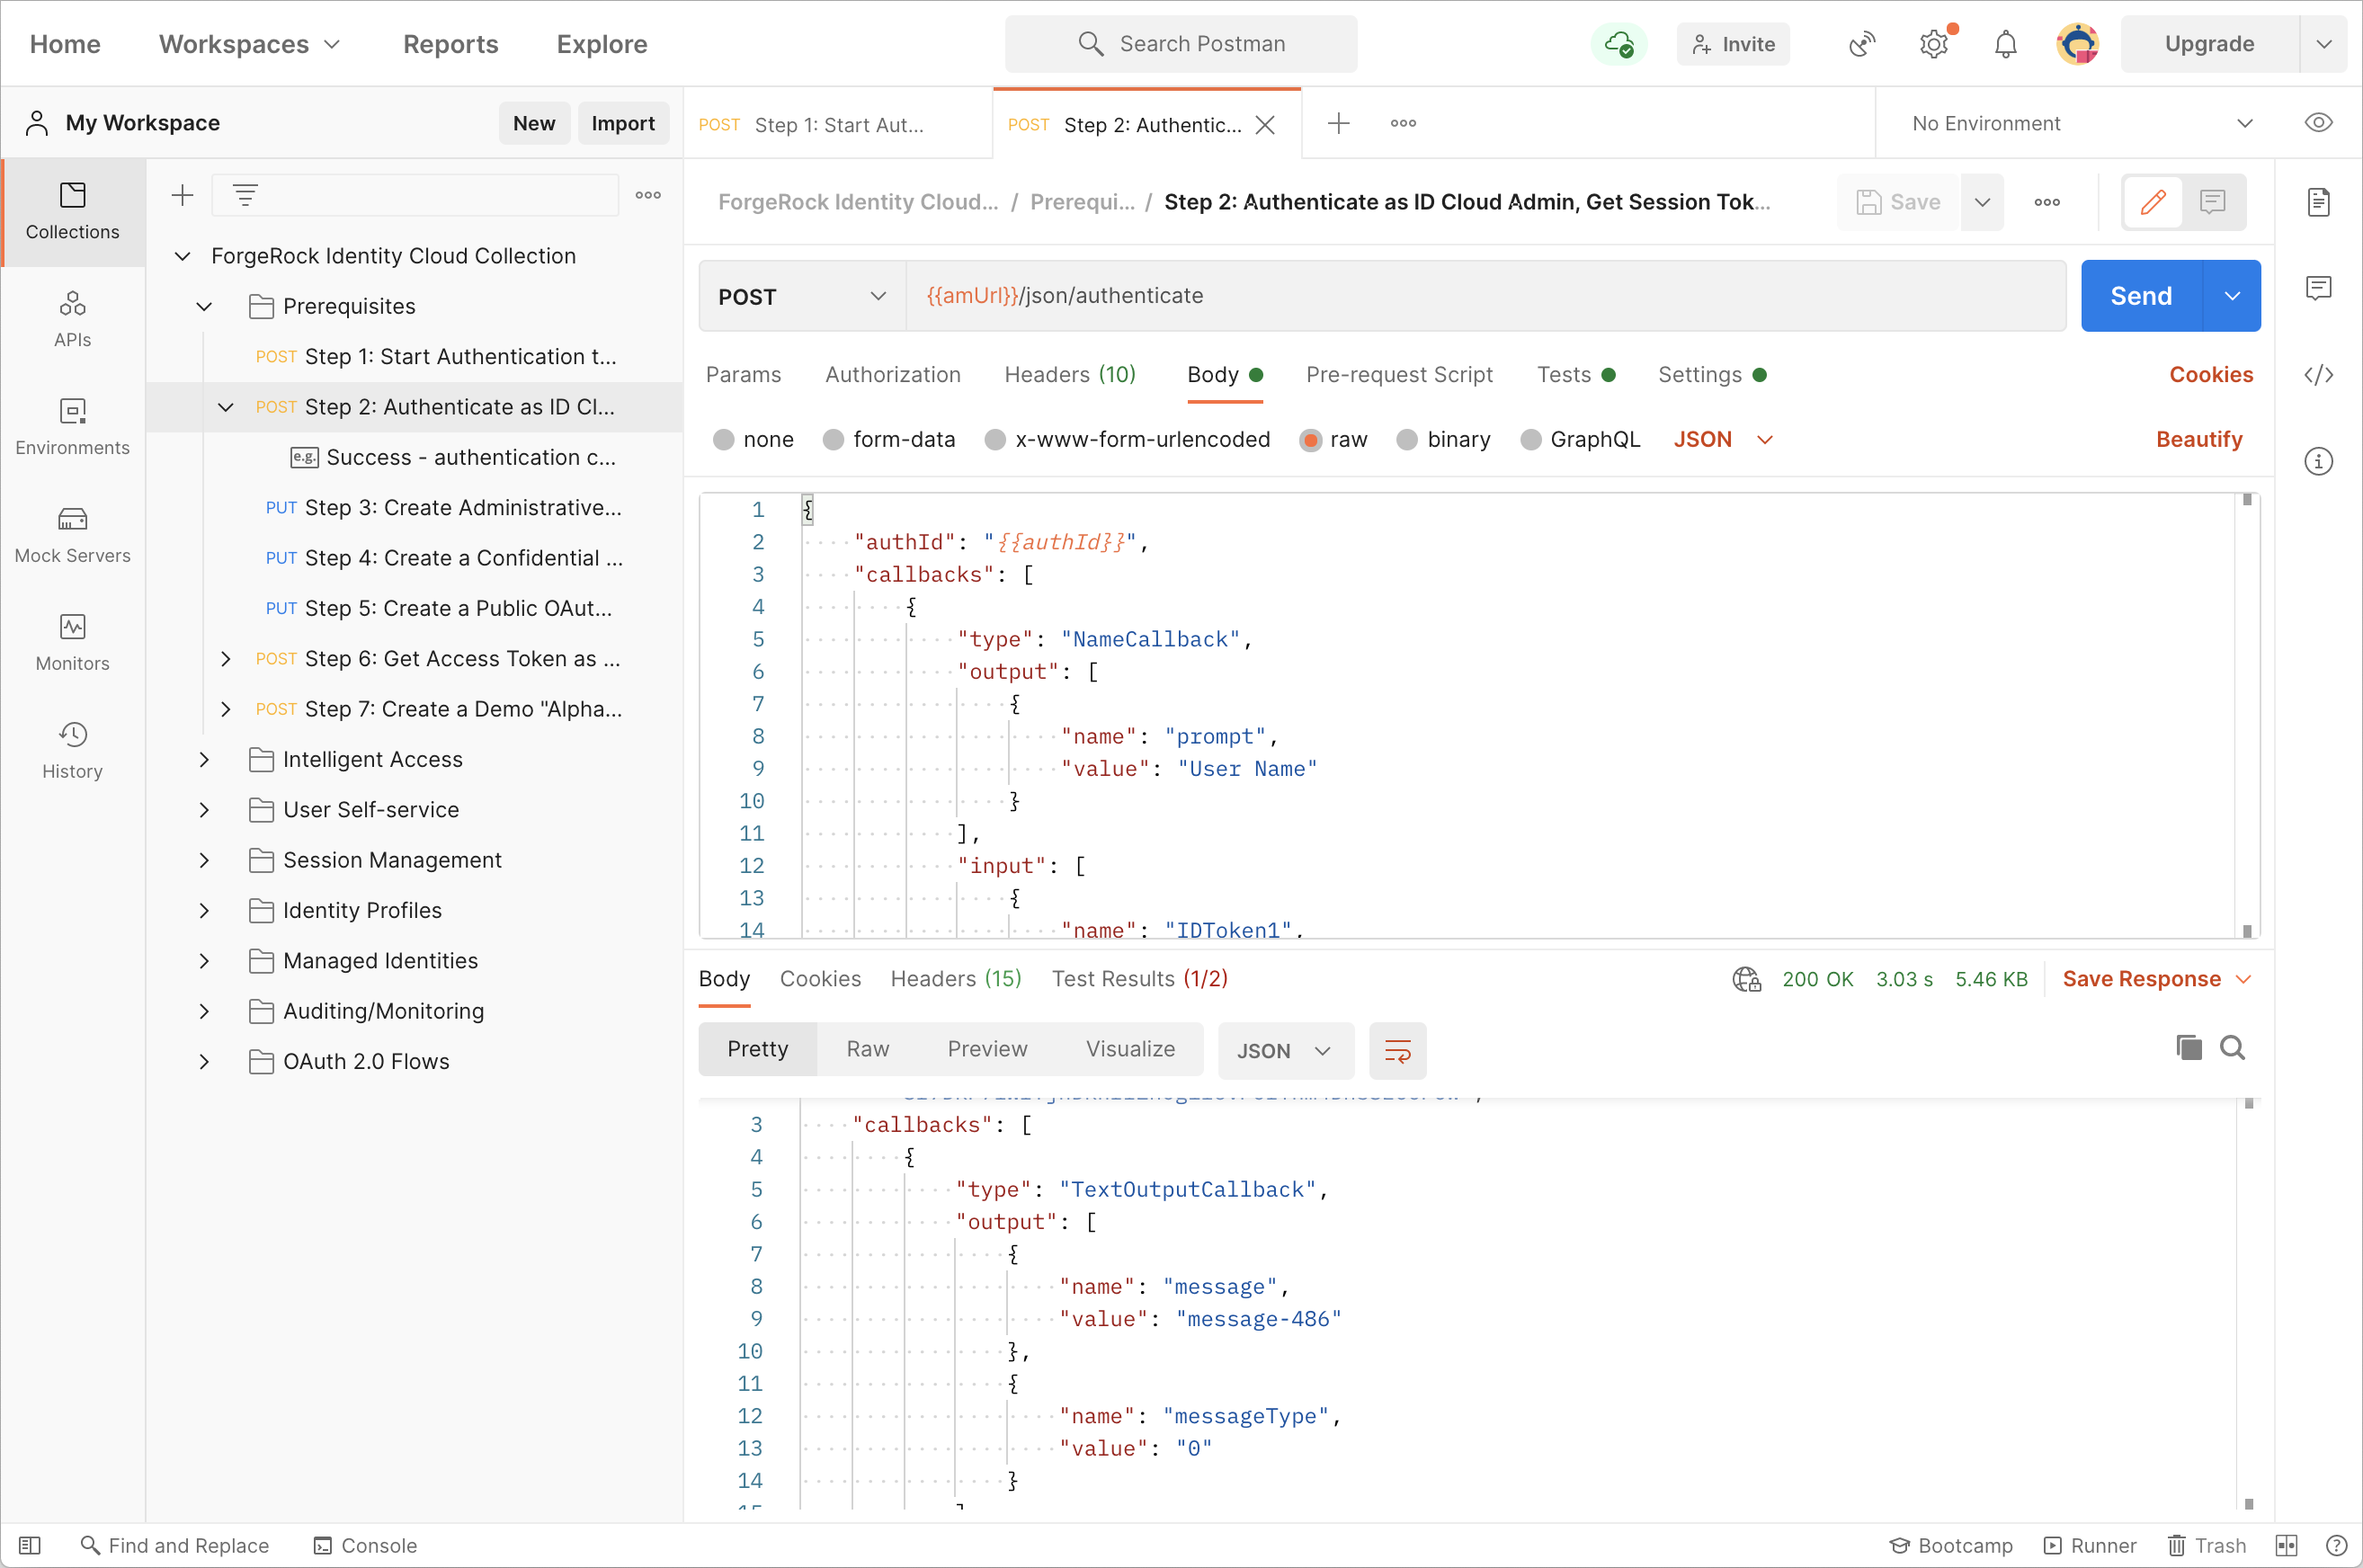Open the code snippet panel
Viewport: 2363px width, 1568px height.
coord(2319,375)
